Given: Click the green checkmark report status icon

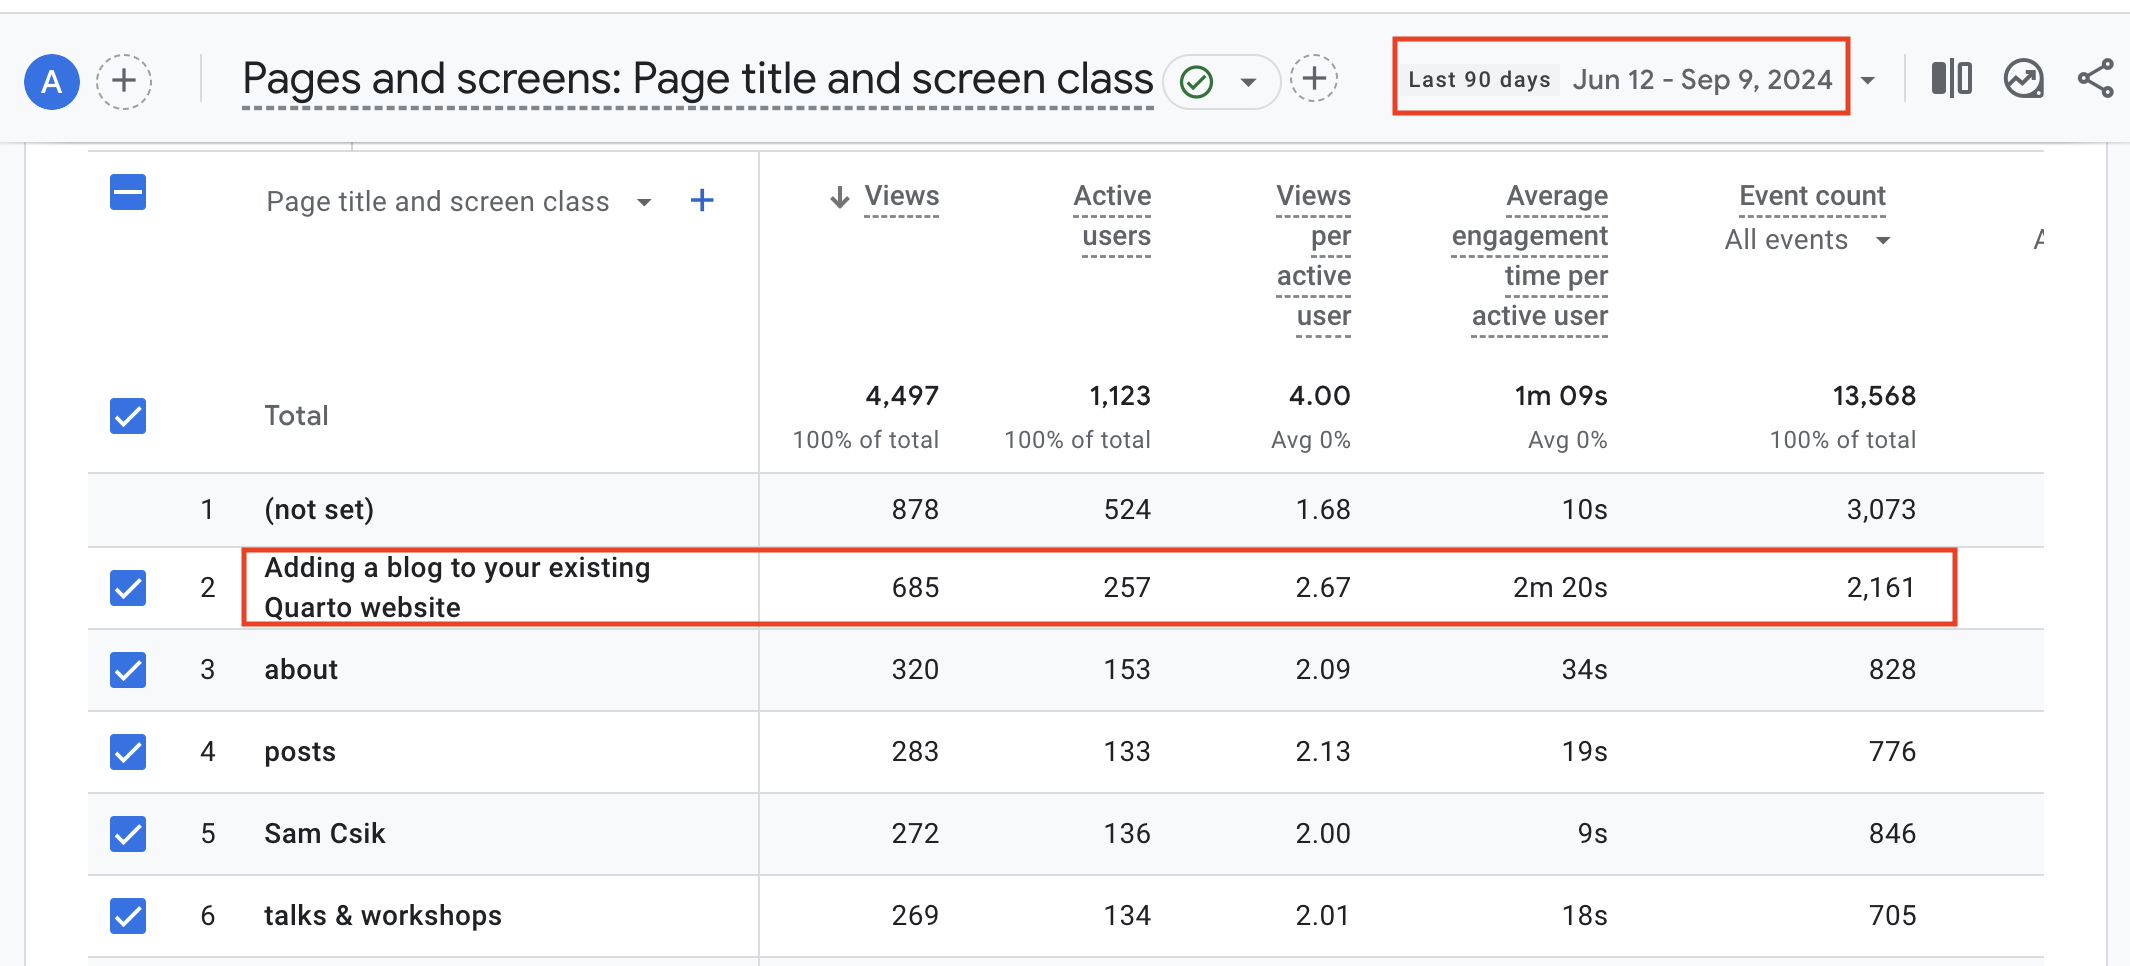Looking at the screenshot, I should coord(1196,82).
